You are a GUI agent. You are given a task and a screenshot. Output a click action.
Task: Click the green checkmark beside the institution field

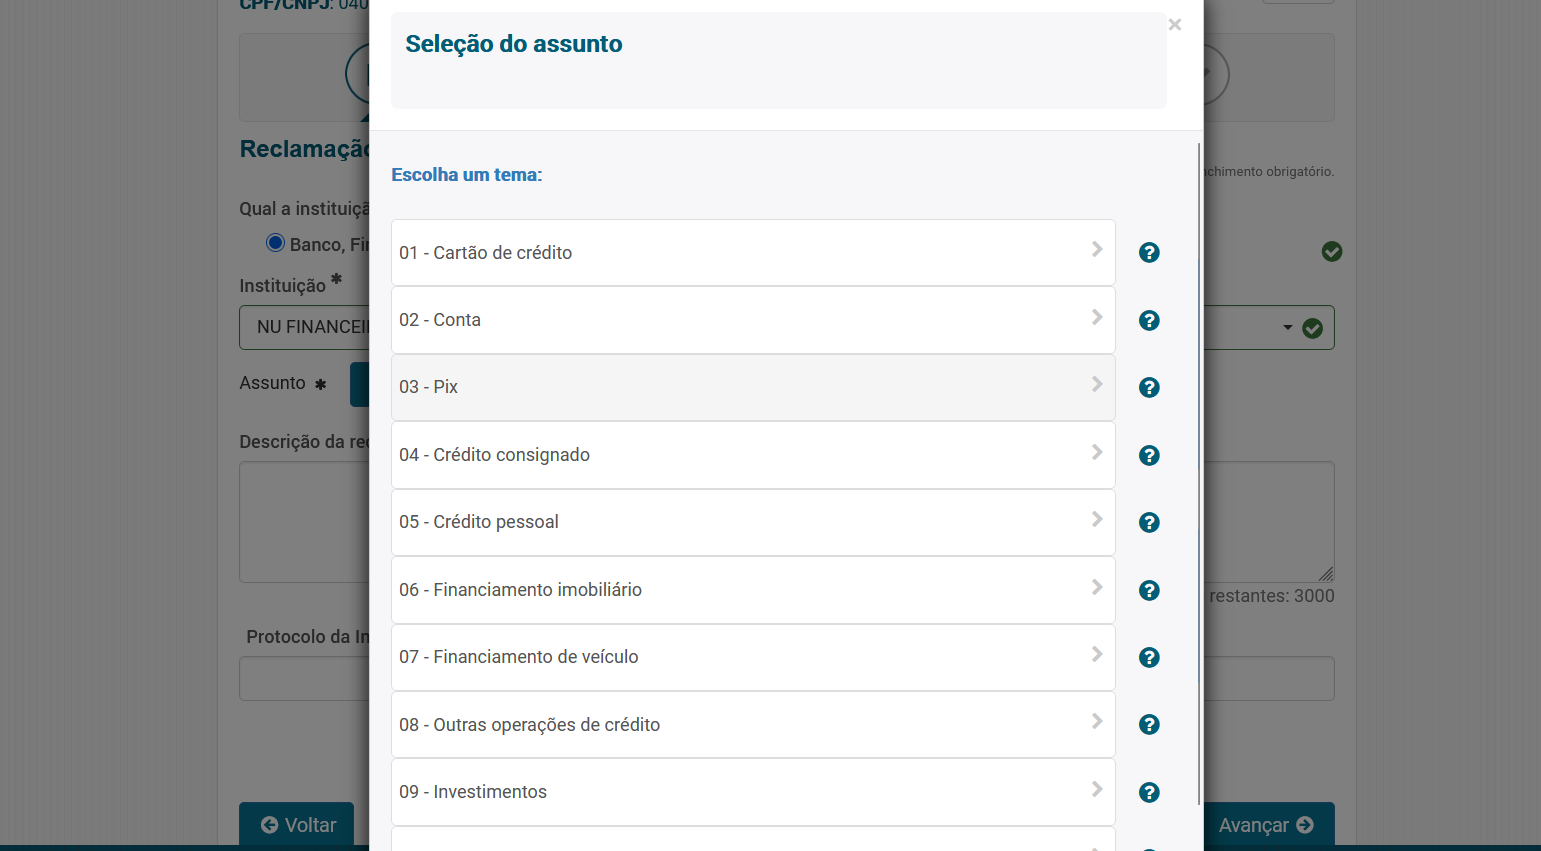pyautogui.click(x=1312, y=327)
